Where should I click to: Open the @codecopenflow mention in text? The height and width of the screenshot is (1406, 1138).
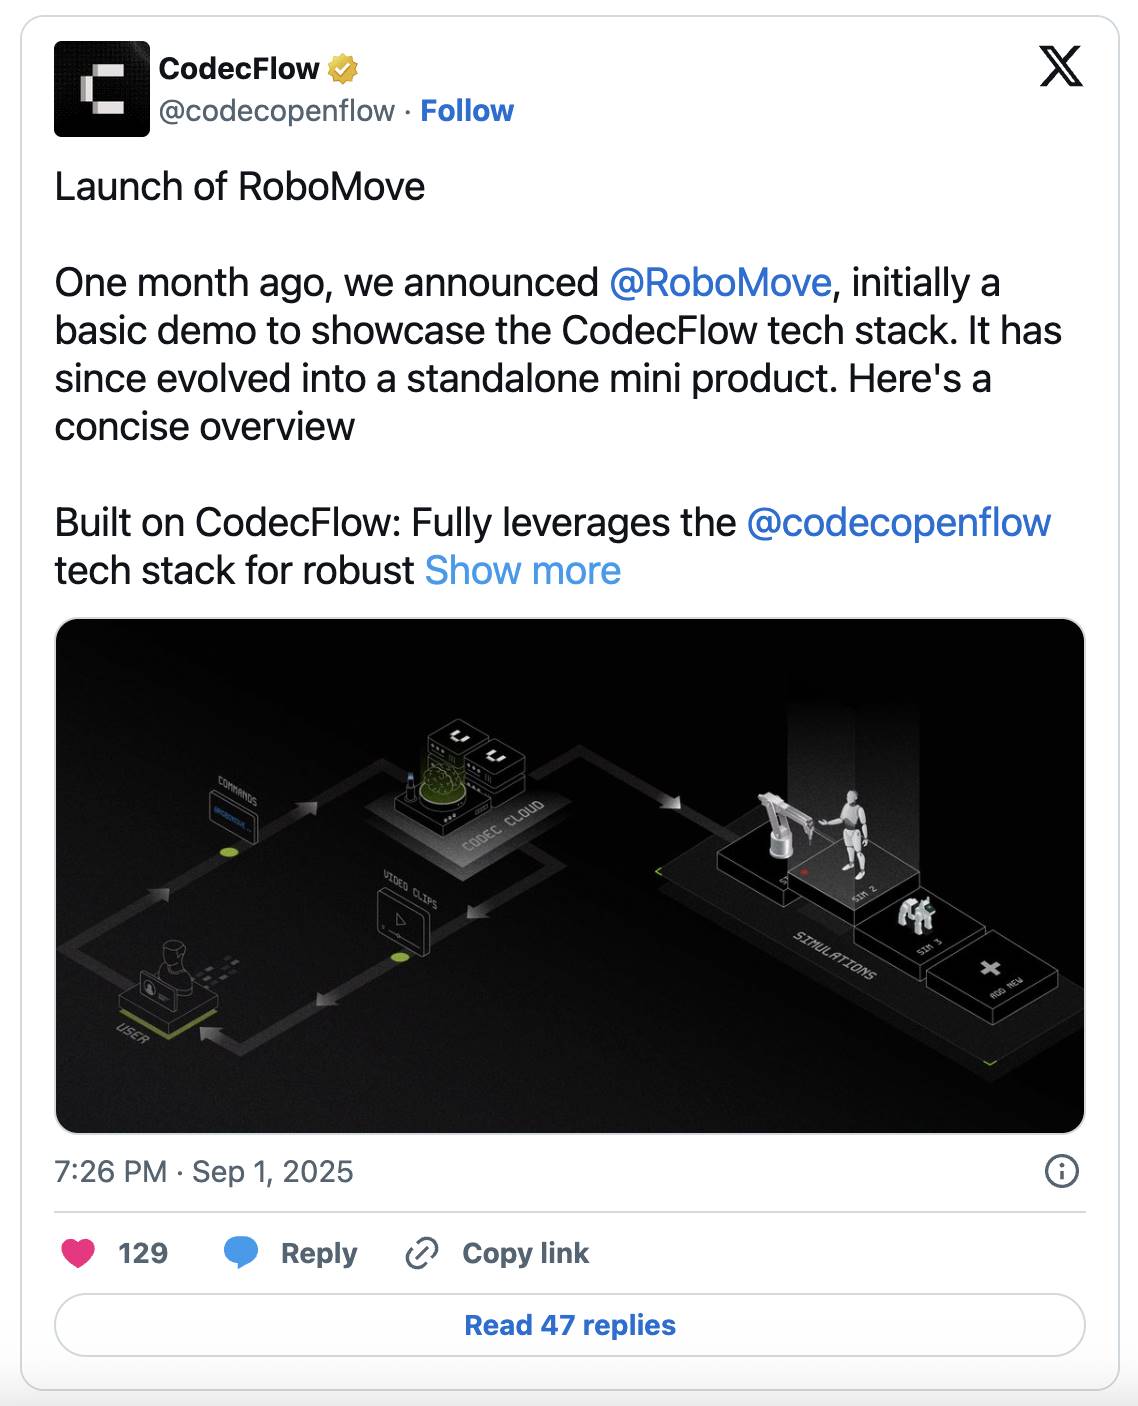pyautogui.click(x=899, y=523)
